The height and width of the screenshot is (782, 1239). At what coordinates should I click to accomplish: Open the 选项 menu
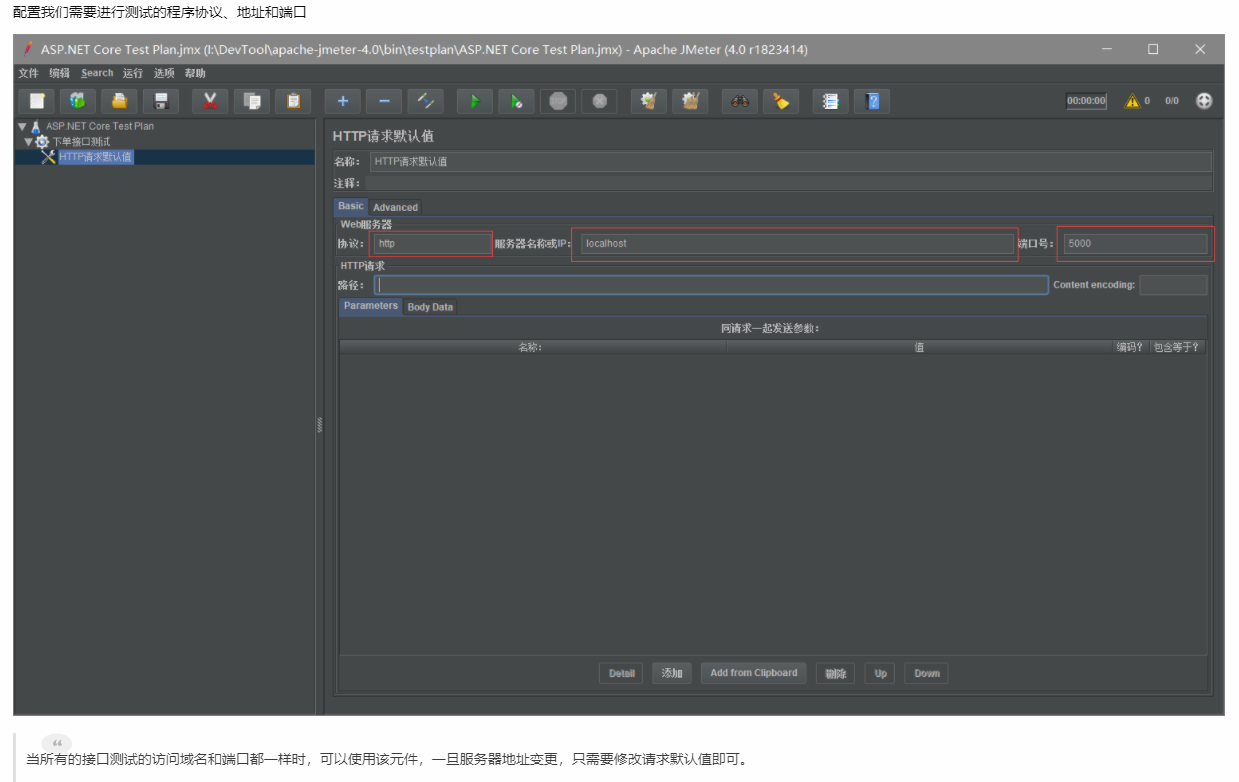[164, 73]
